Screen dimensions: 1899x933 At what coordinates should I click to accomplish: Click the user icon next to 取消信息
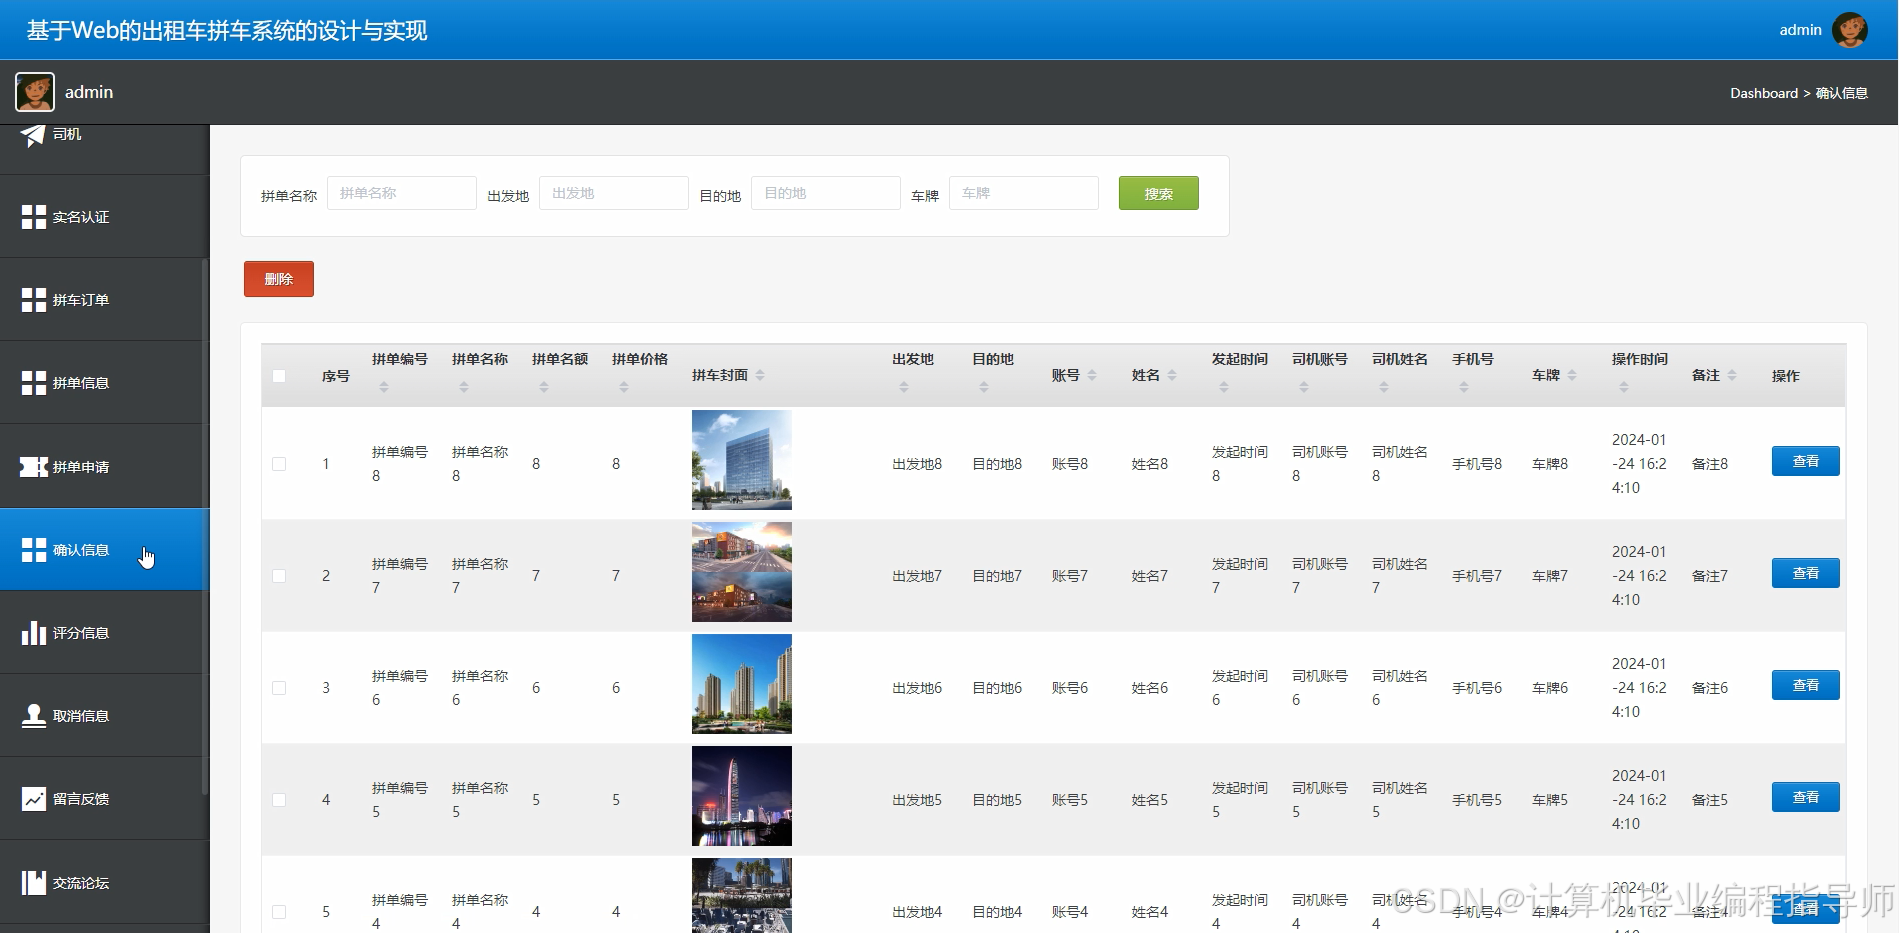[x=34, y=716]
